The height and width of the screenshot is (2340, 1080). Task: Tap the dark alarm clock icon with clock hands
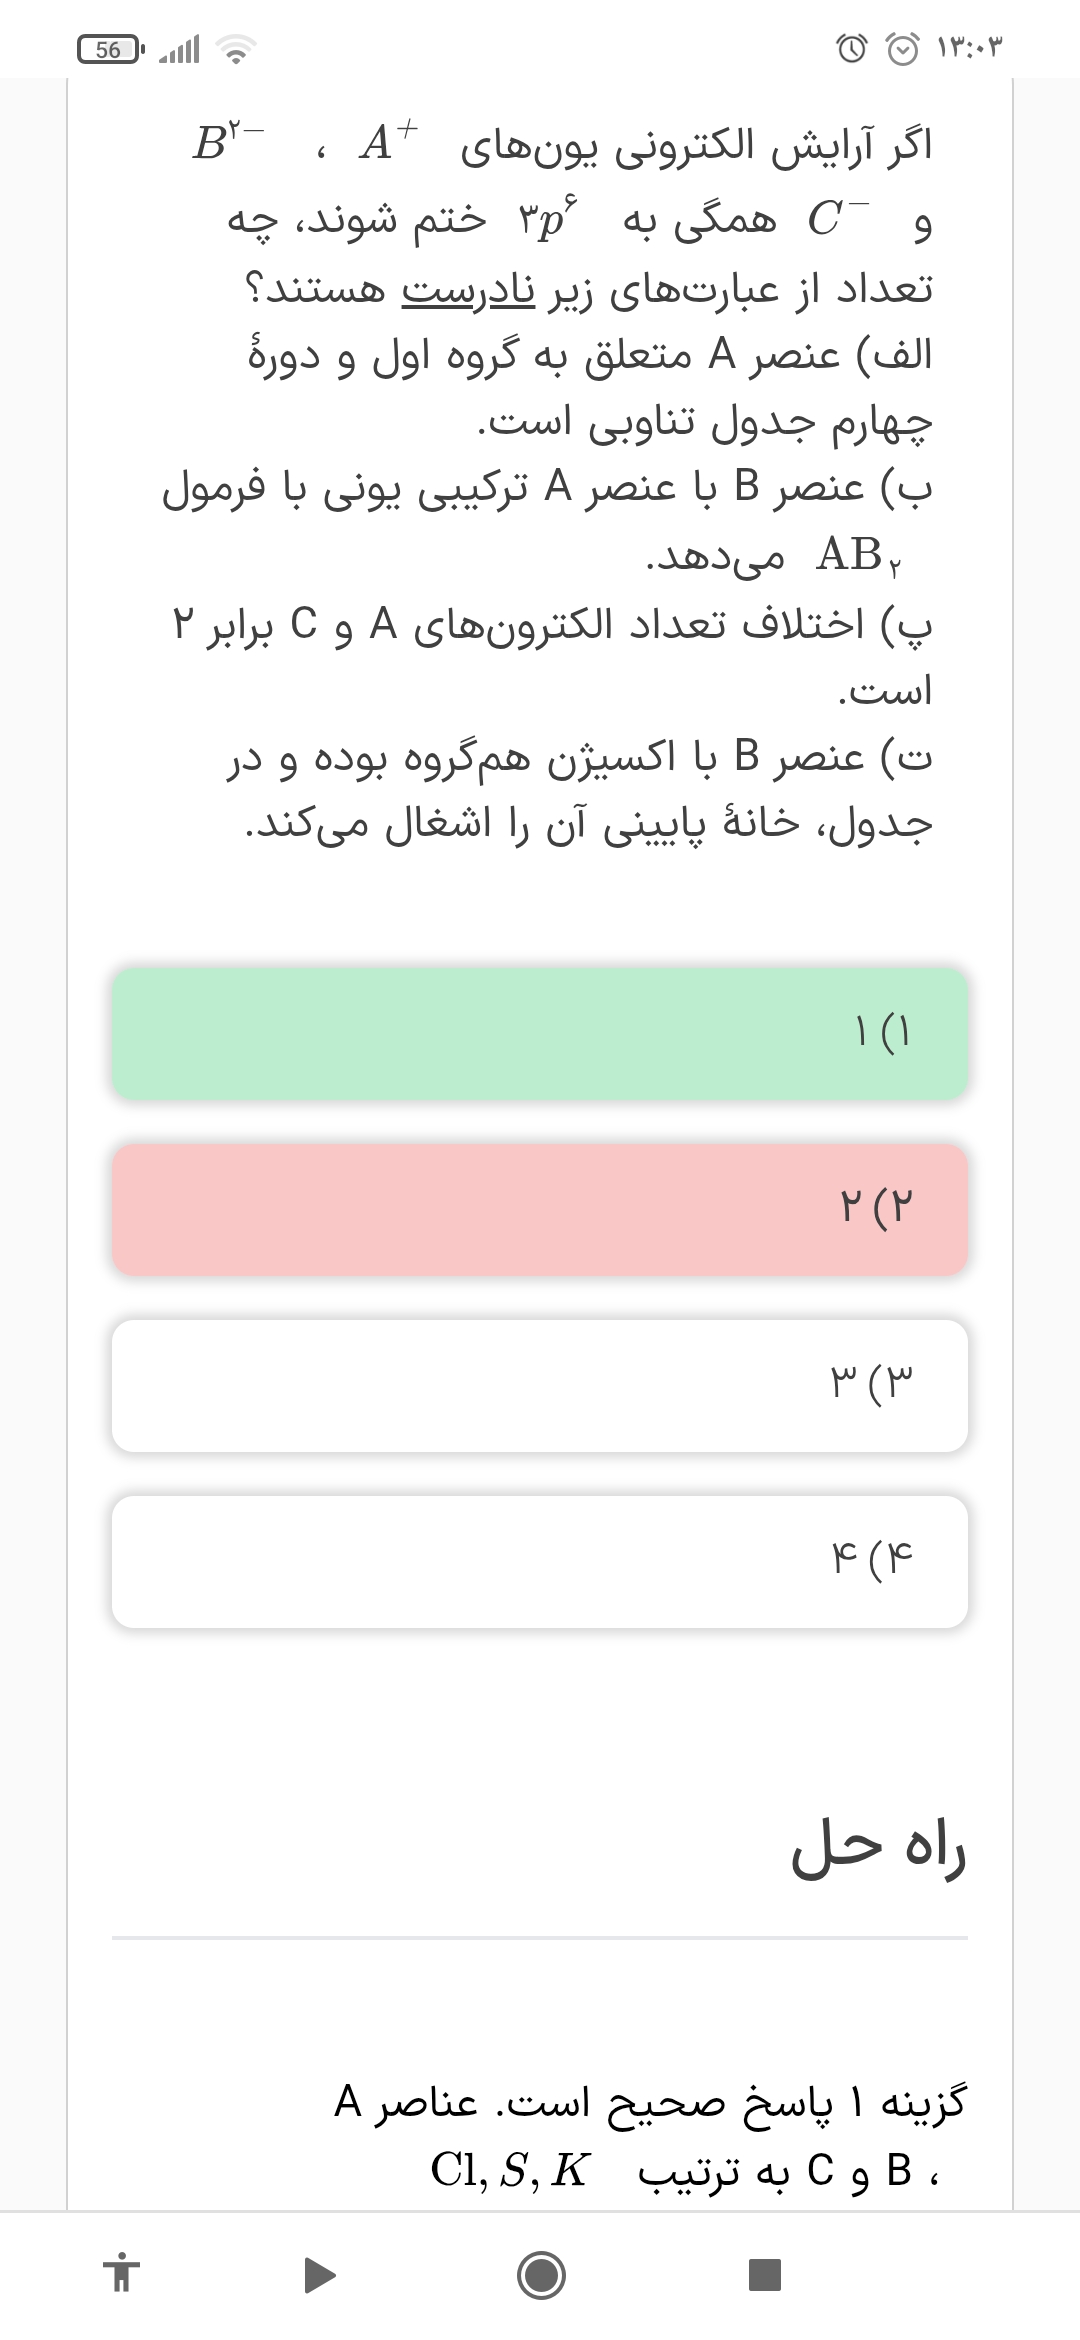coord(851,48)
